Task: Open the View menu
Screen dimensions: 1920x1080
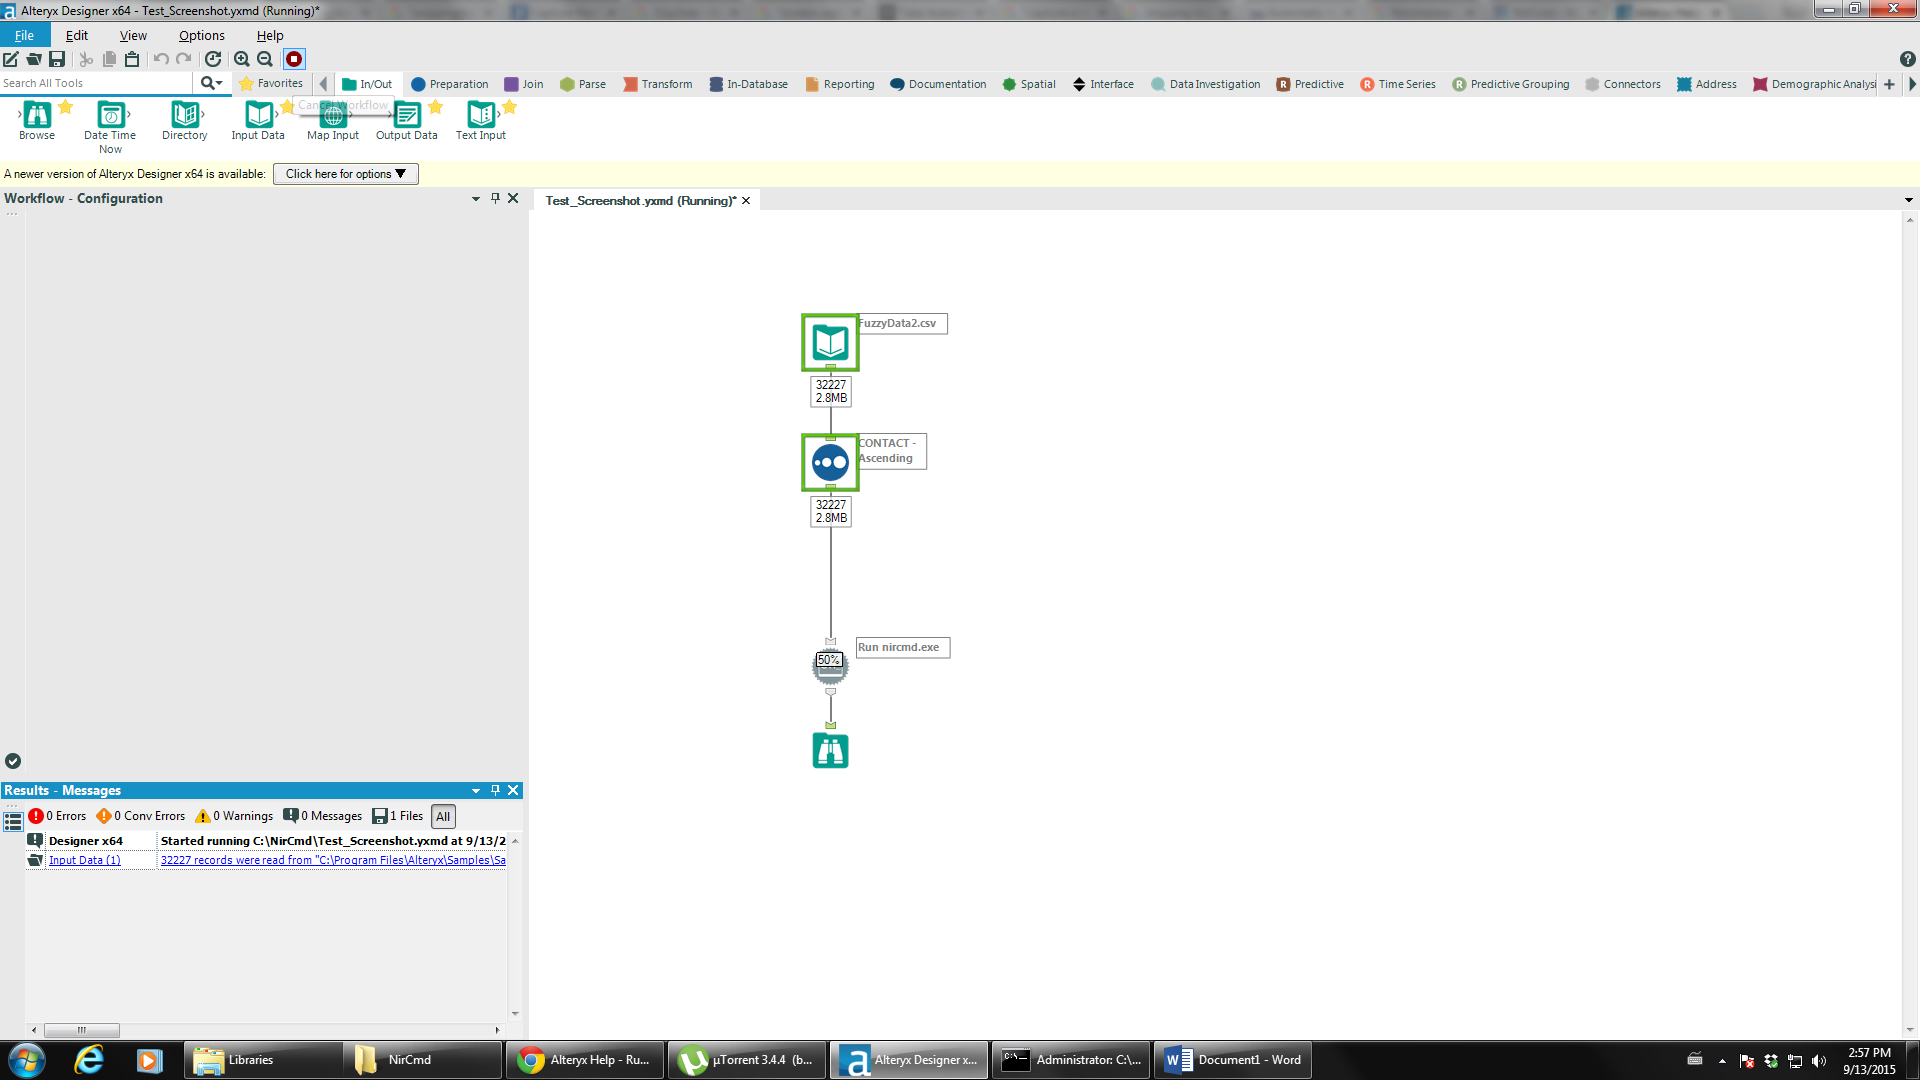Action: click(x=133, y=35)
